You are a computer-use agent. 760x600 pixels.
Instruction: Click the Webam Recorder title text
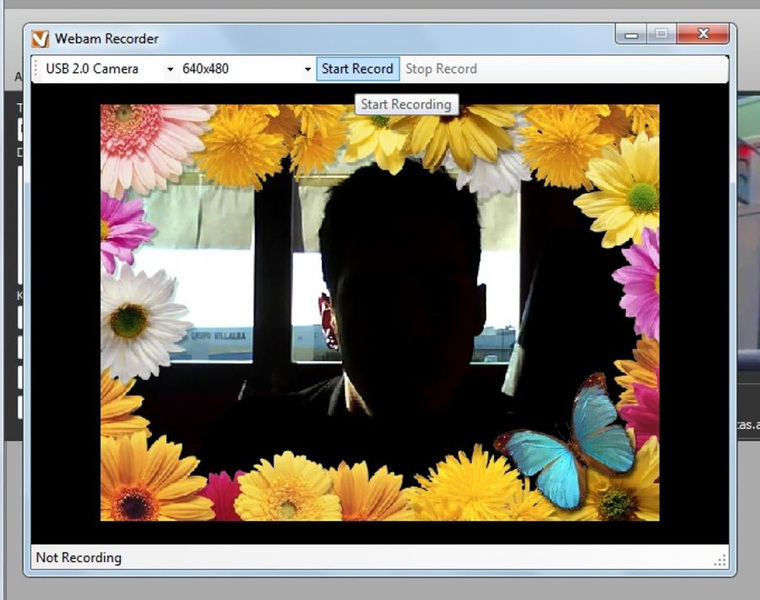107,39
